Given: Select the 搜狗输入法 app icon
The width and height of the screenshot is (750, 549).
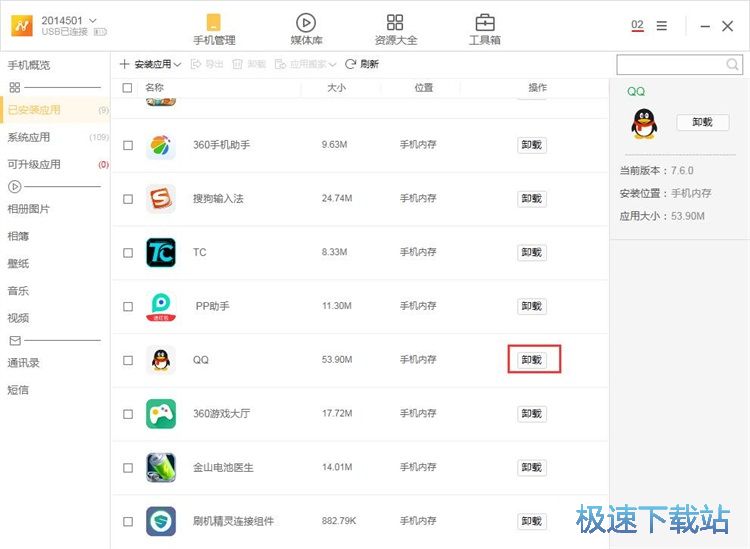Looking at the screenshot, I should coord(161,198).
